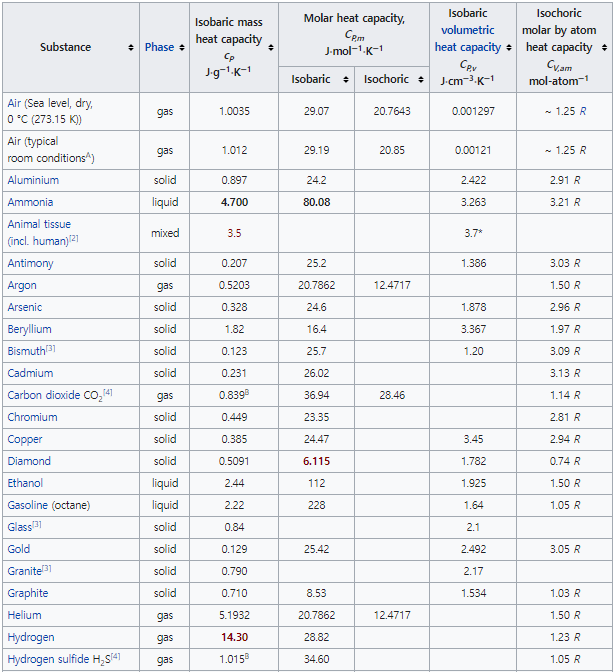Screen dimensions: 615x672
Task: Select the bold 14.30 Hydrogen value
Action: [x=234, y=638]
